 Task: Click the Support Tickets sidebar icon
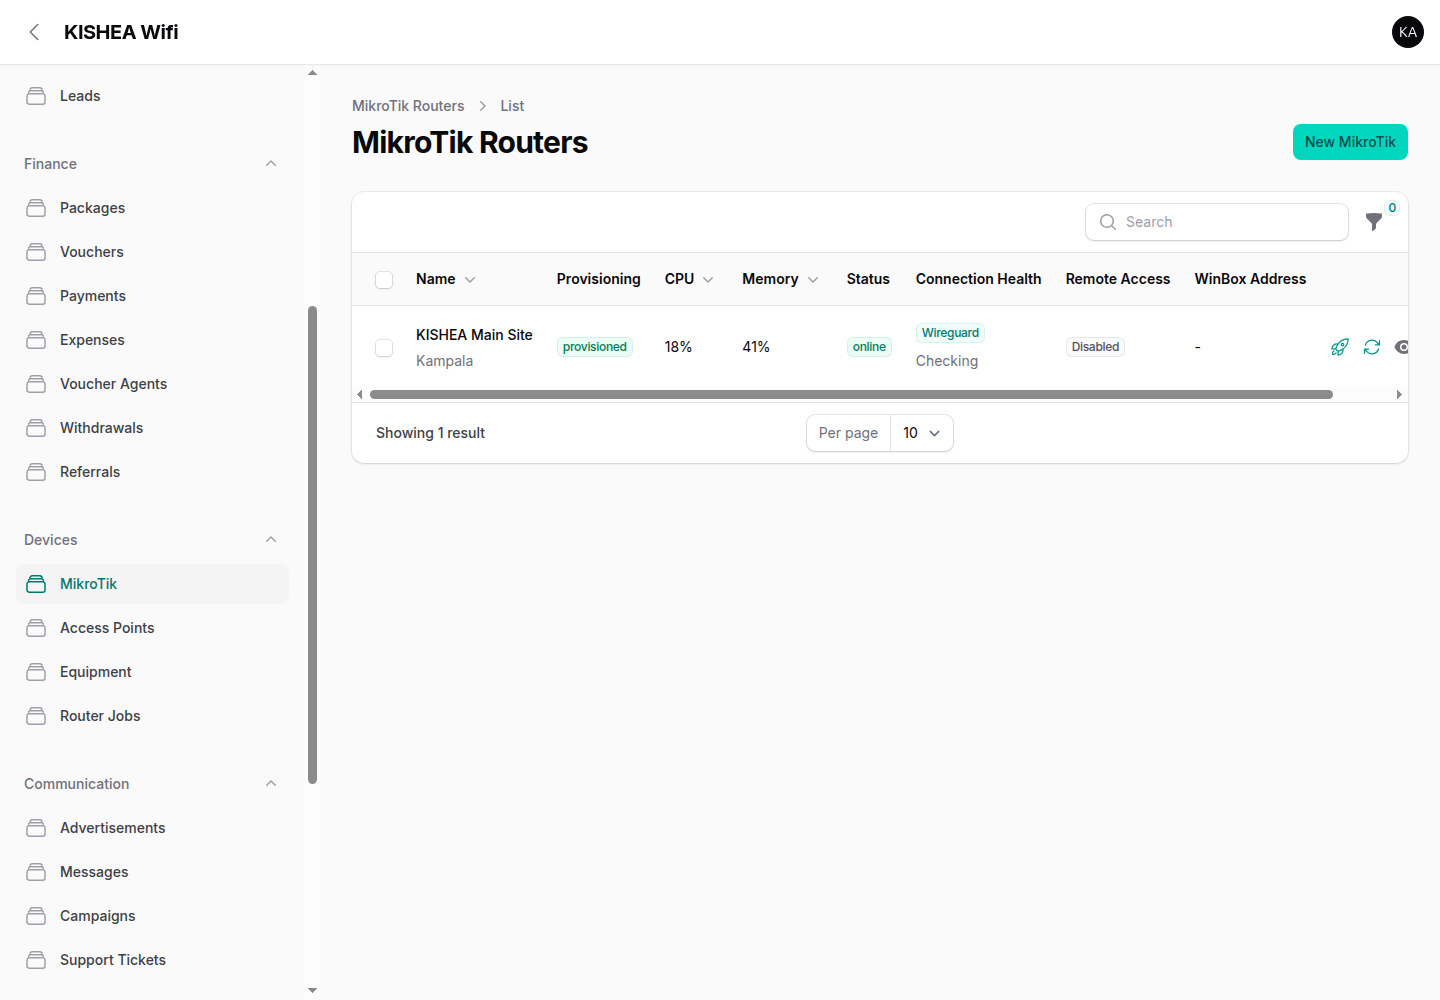tap(36, 960)
